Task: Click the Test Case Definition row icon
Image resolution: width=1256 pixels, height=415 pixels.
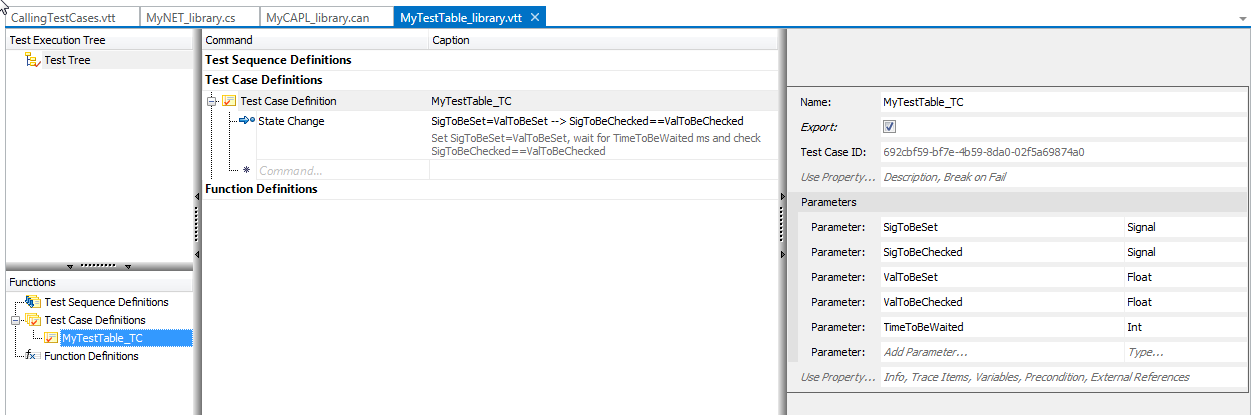Action: coord(229,101)
